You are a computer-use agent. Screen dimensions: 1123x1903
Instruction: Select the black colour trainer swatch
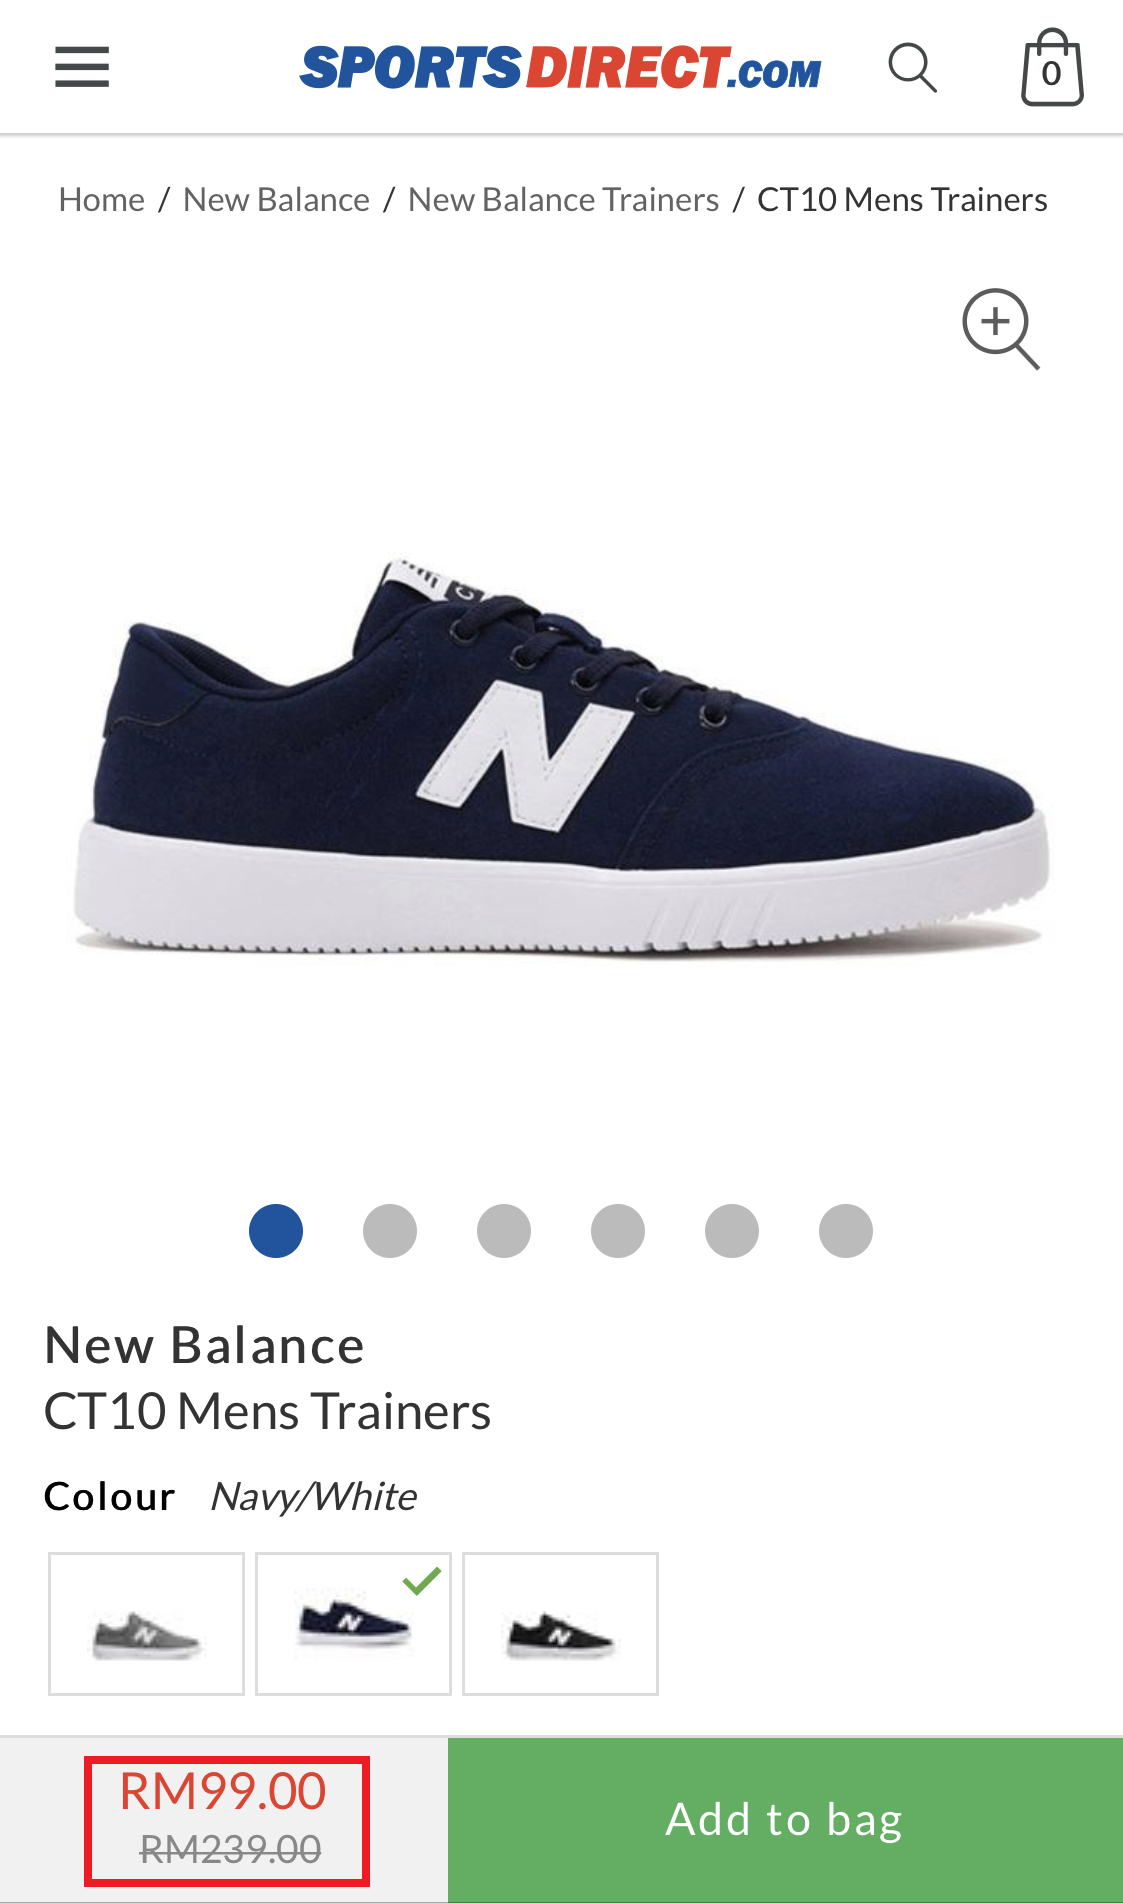tap(560, 1623)
